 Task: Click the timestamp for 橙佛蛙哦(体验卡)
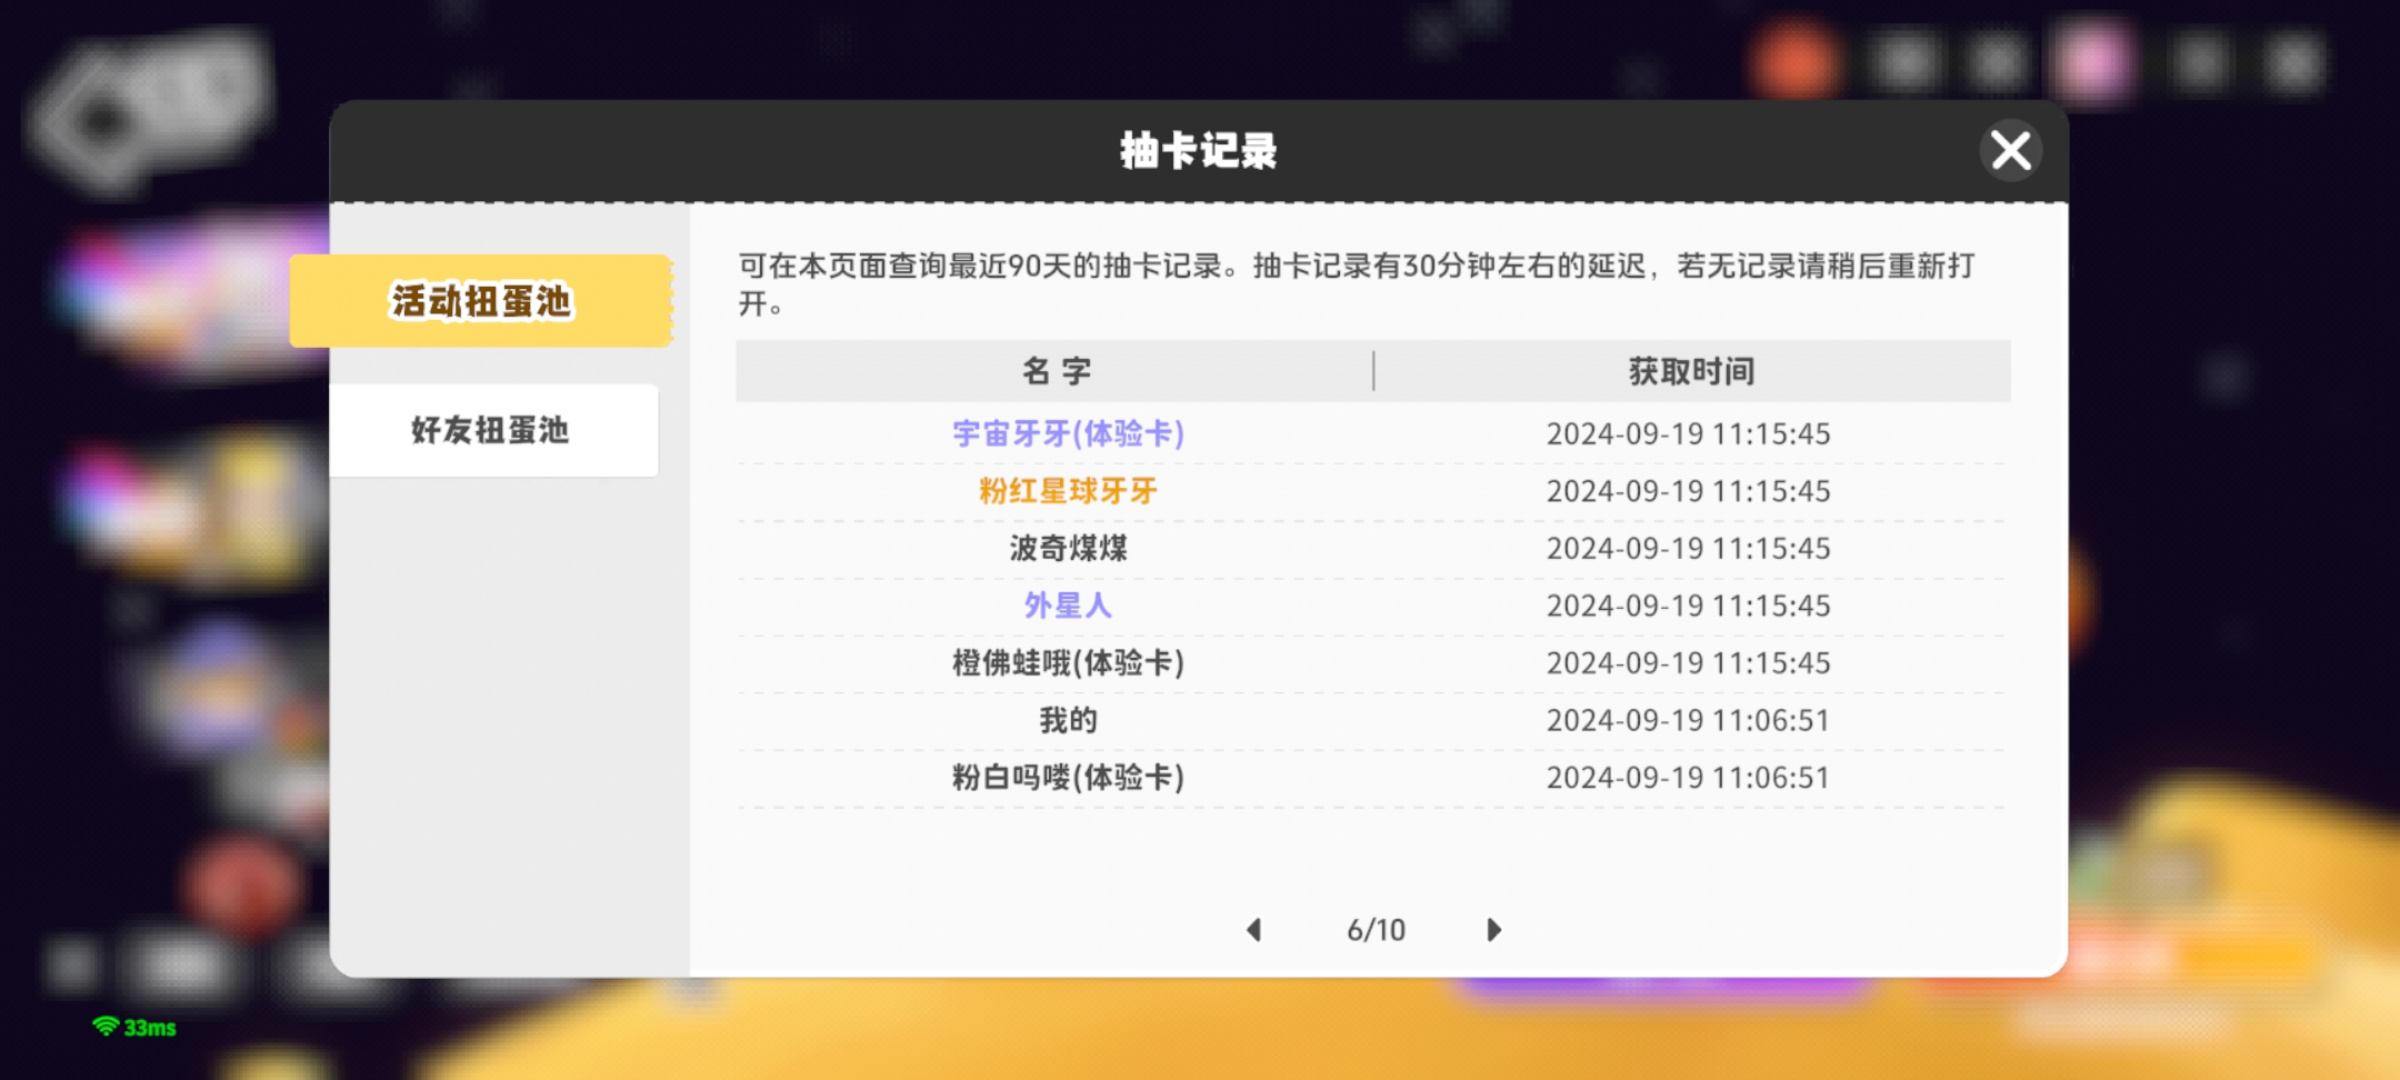tap(1688, 662)
